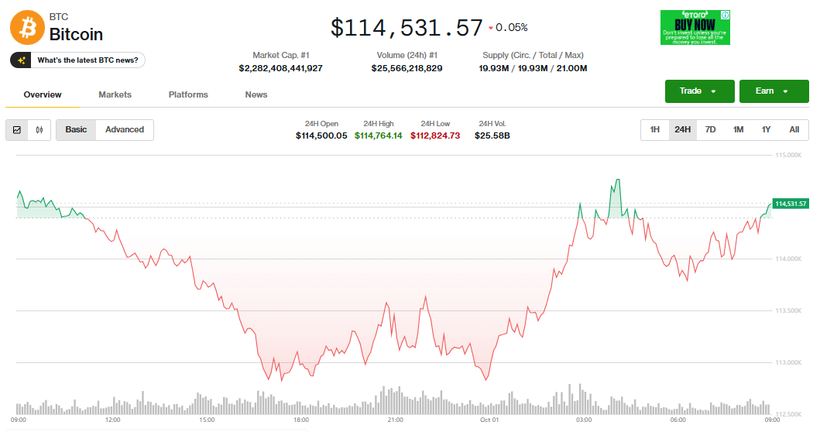This screenshot has height=432, width=820.
Task: Click the ad info icon on eToro banner
Action: 726,15
